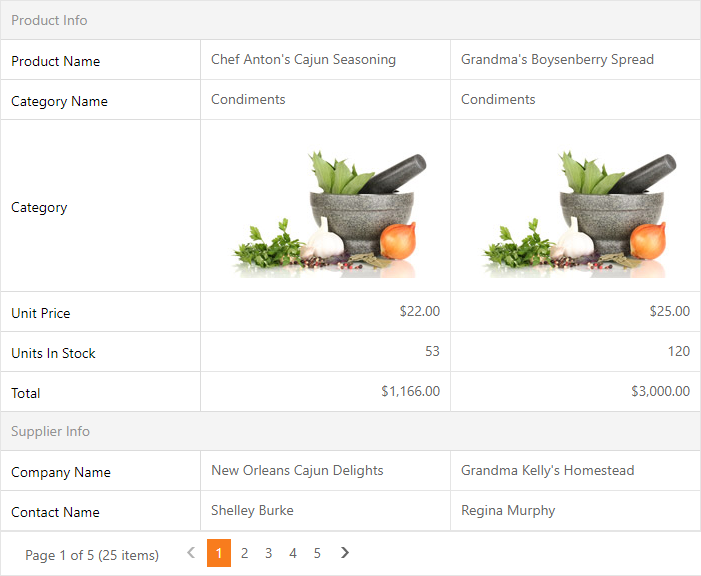Go to the next pager page arrow
Screen dimensions: 701x576
pos(345,553)
